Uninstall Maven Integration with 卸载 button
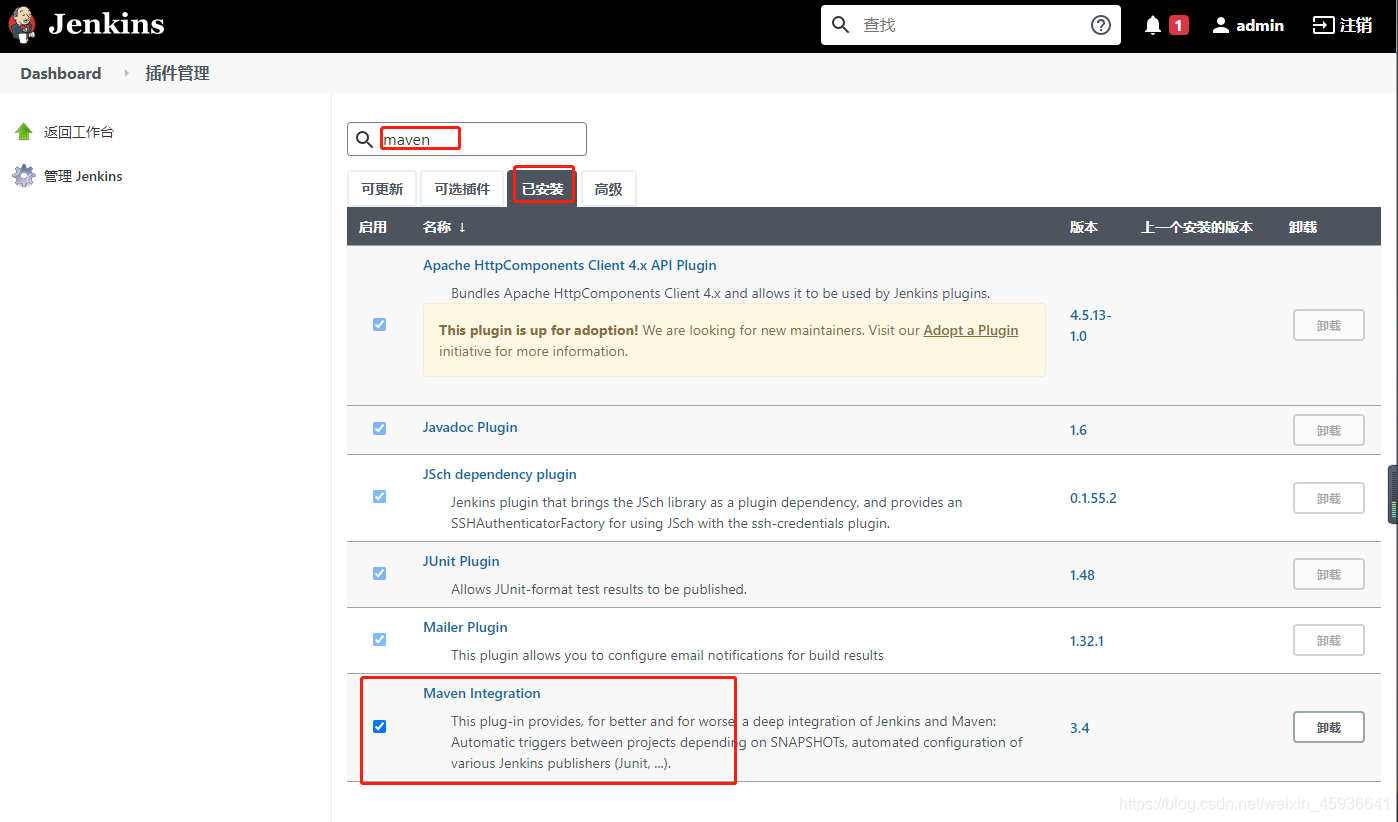The height and width of the screenshot is (822, 1398). tap(1328, 727)
